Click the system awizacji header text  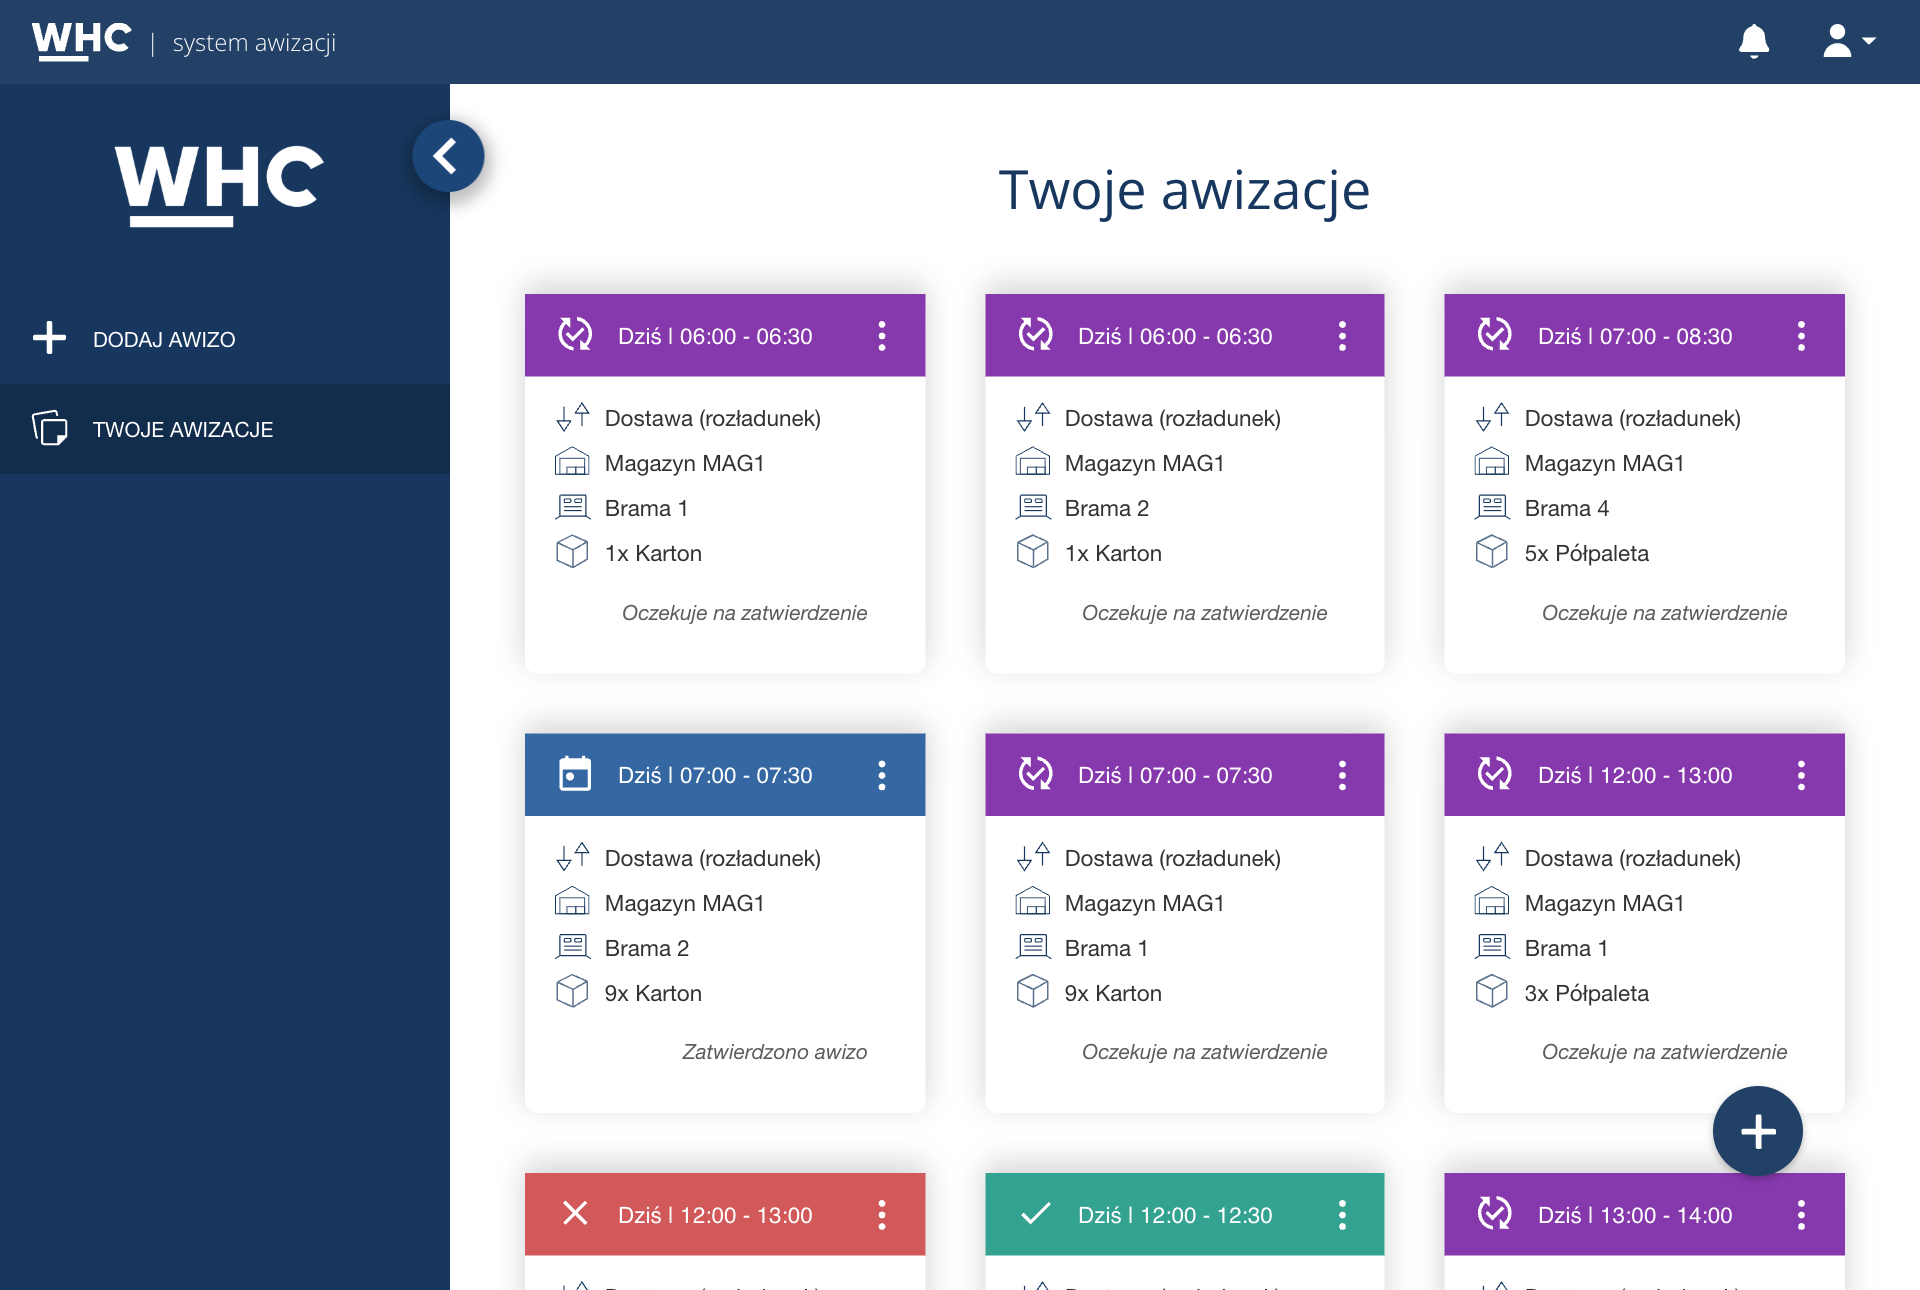(x=254, y=43)
